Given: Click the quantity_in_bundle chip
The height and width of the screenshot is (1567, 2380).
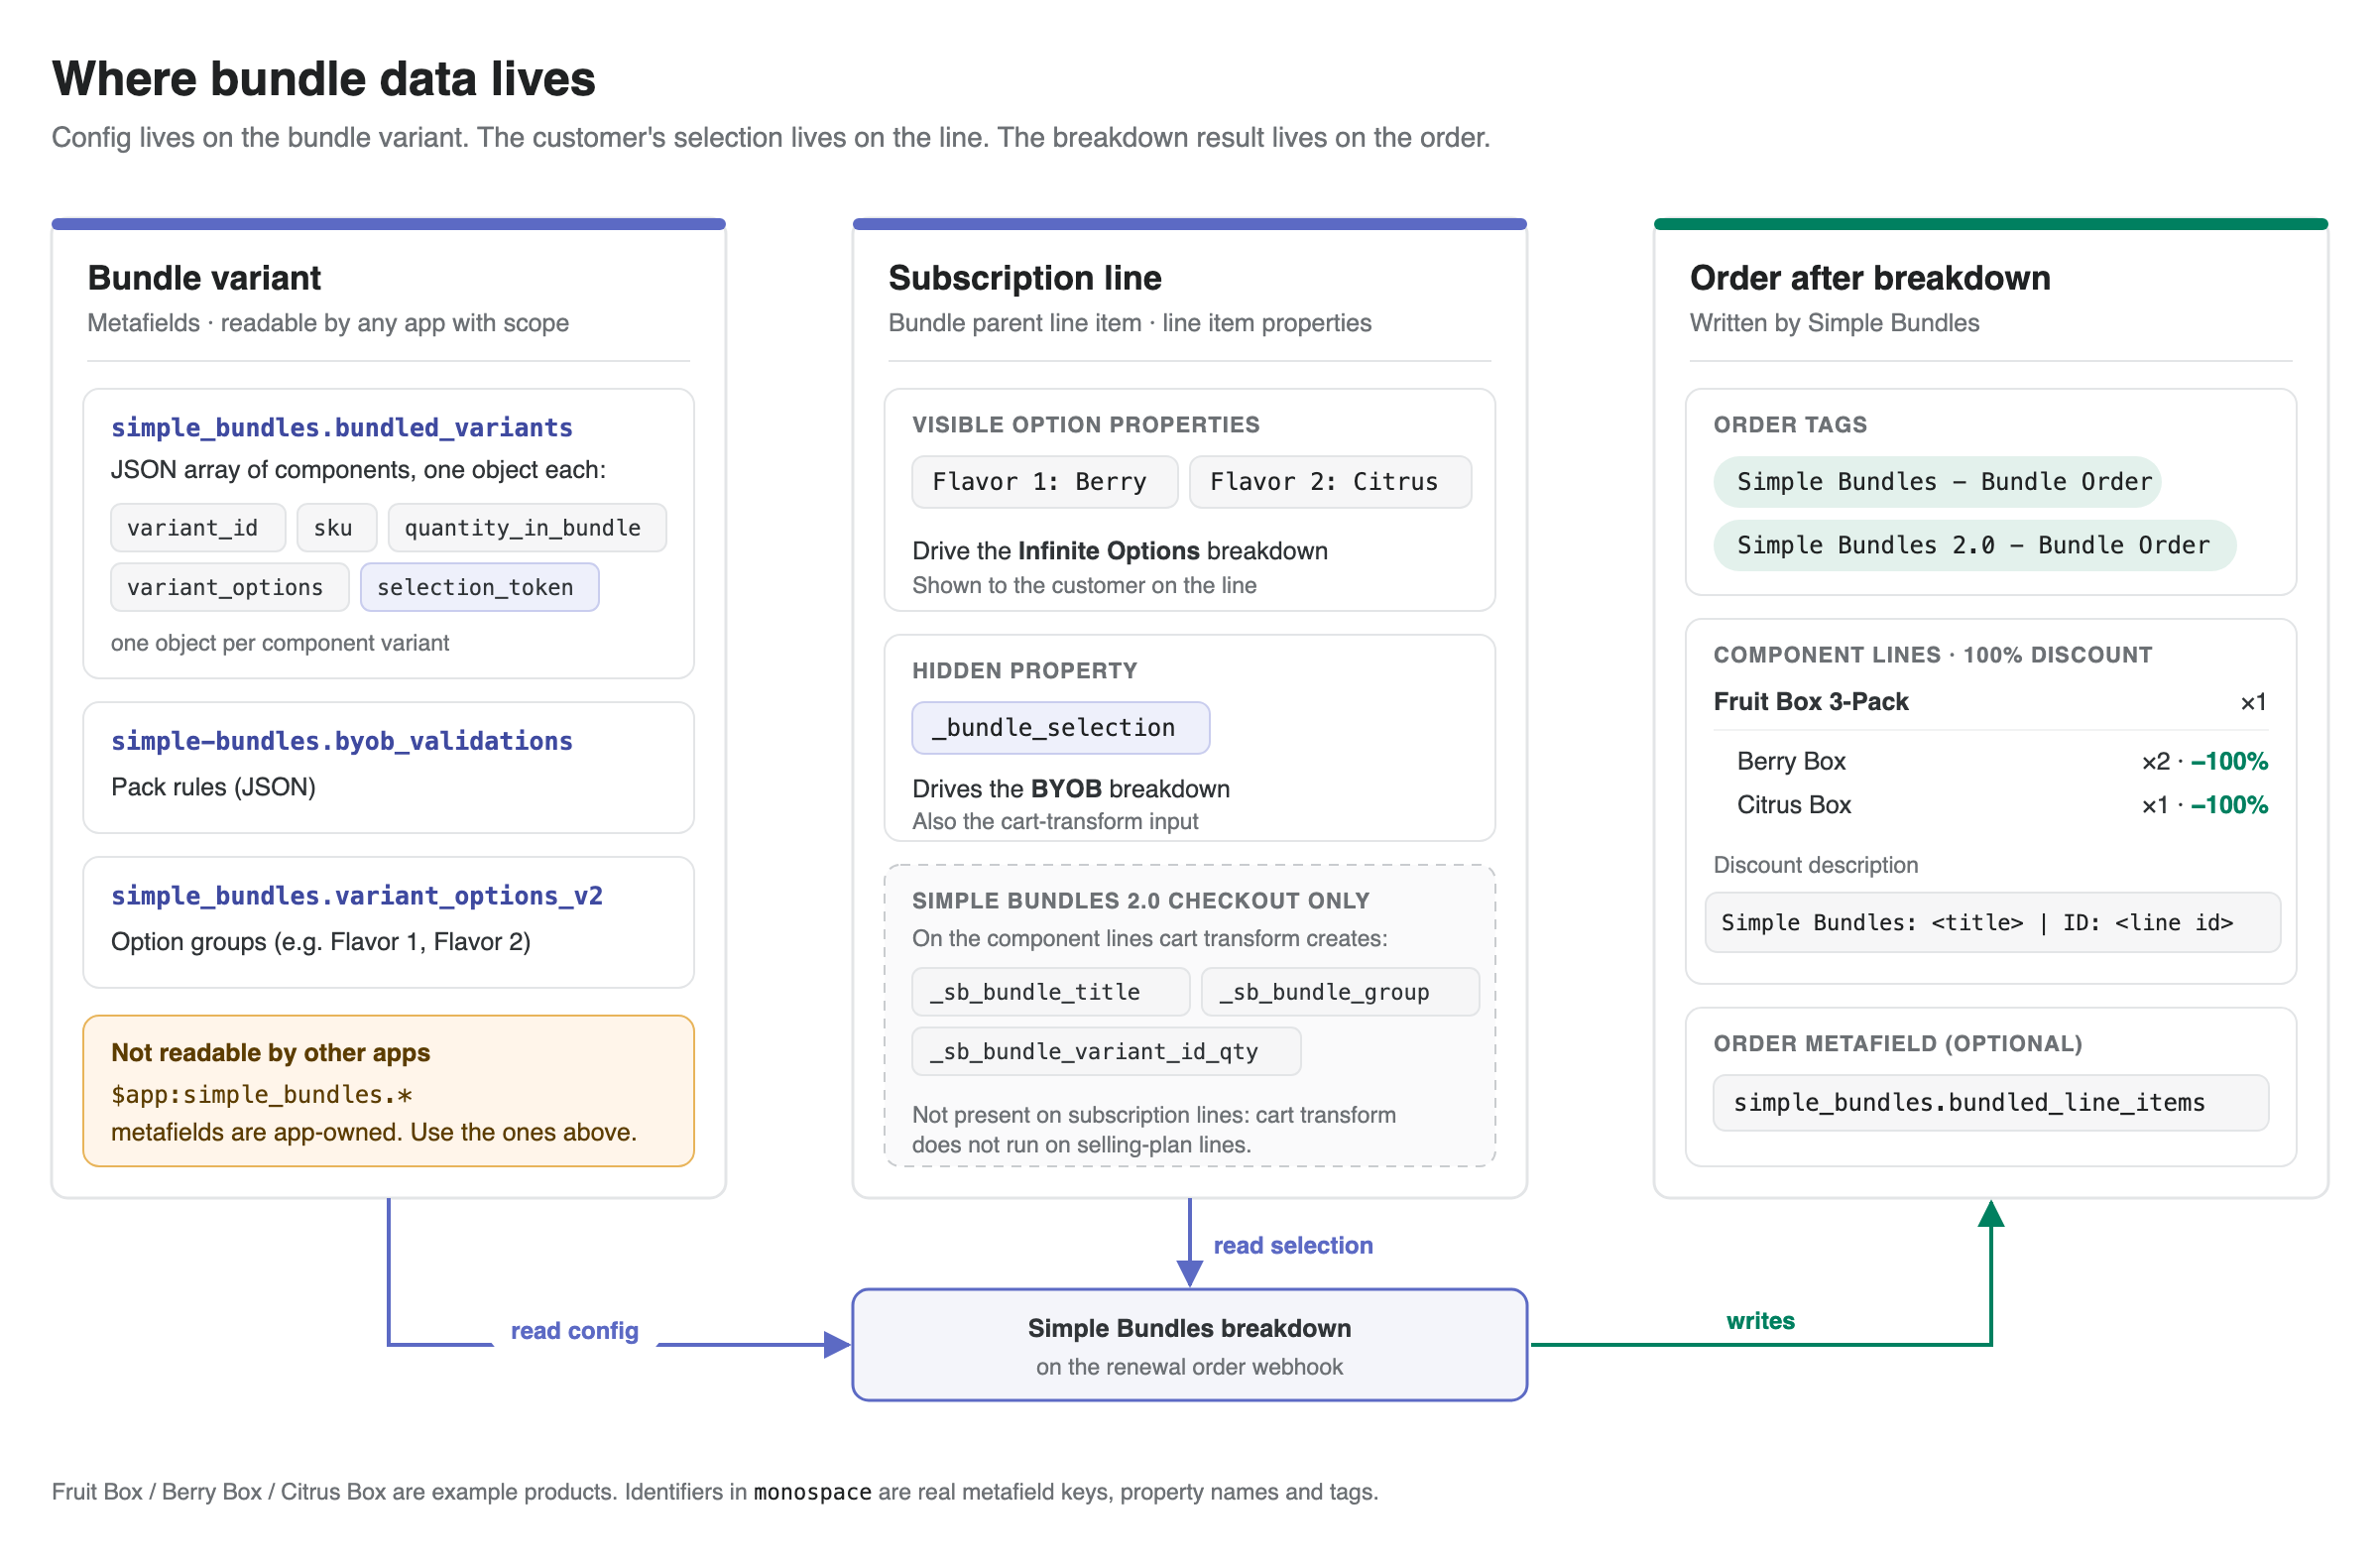Looking at the screenshot, I should [527, 528].
